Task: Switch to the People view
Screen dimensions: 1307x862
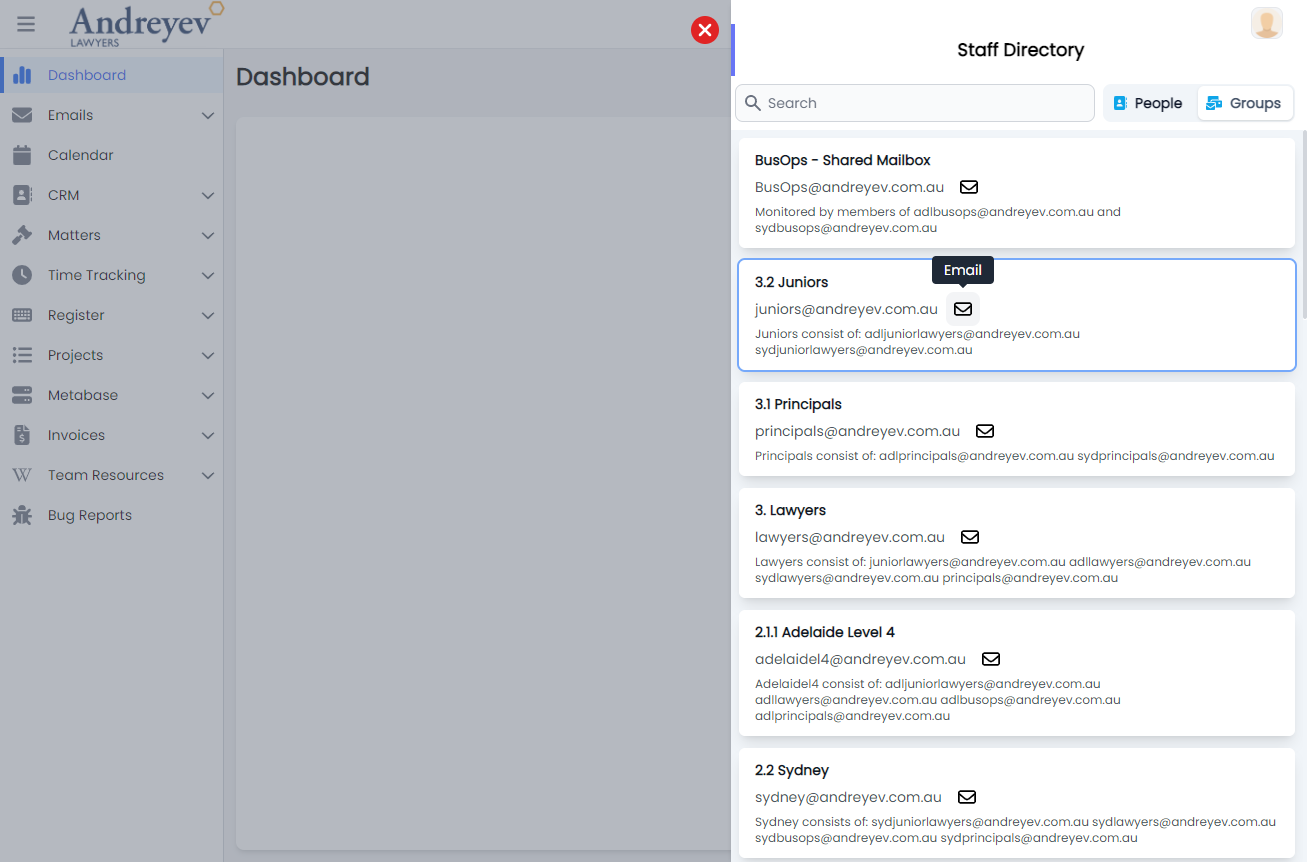Action: [x=1148, y=103]
